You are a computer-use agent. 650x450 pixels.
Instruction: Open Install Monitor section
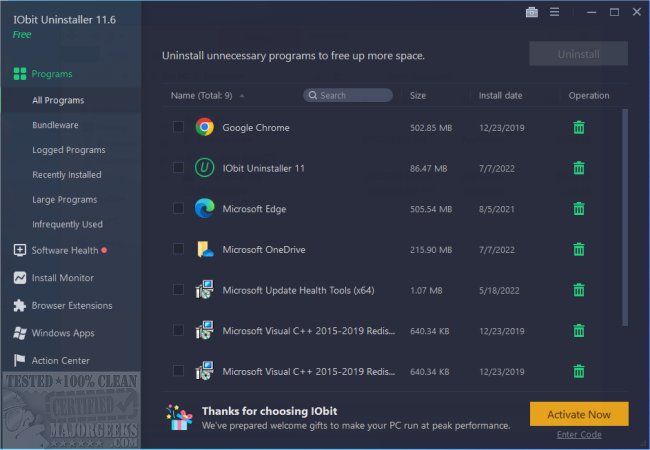[62, 278]
